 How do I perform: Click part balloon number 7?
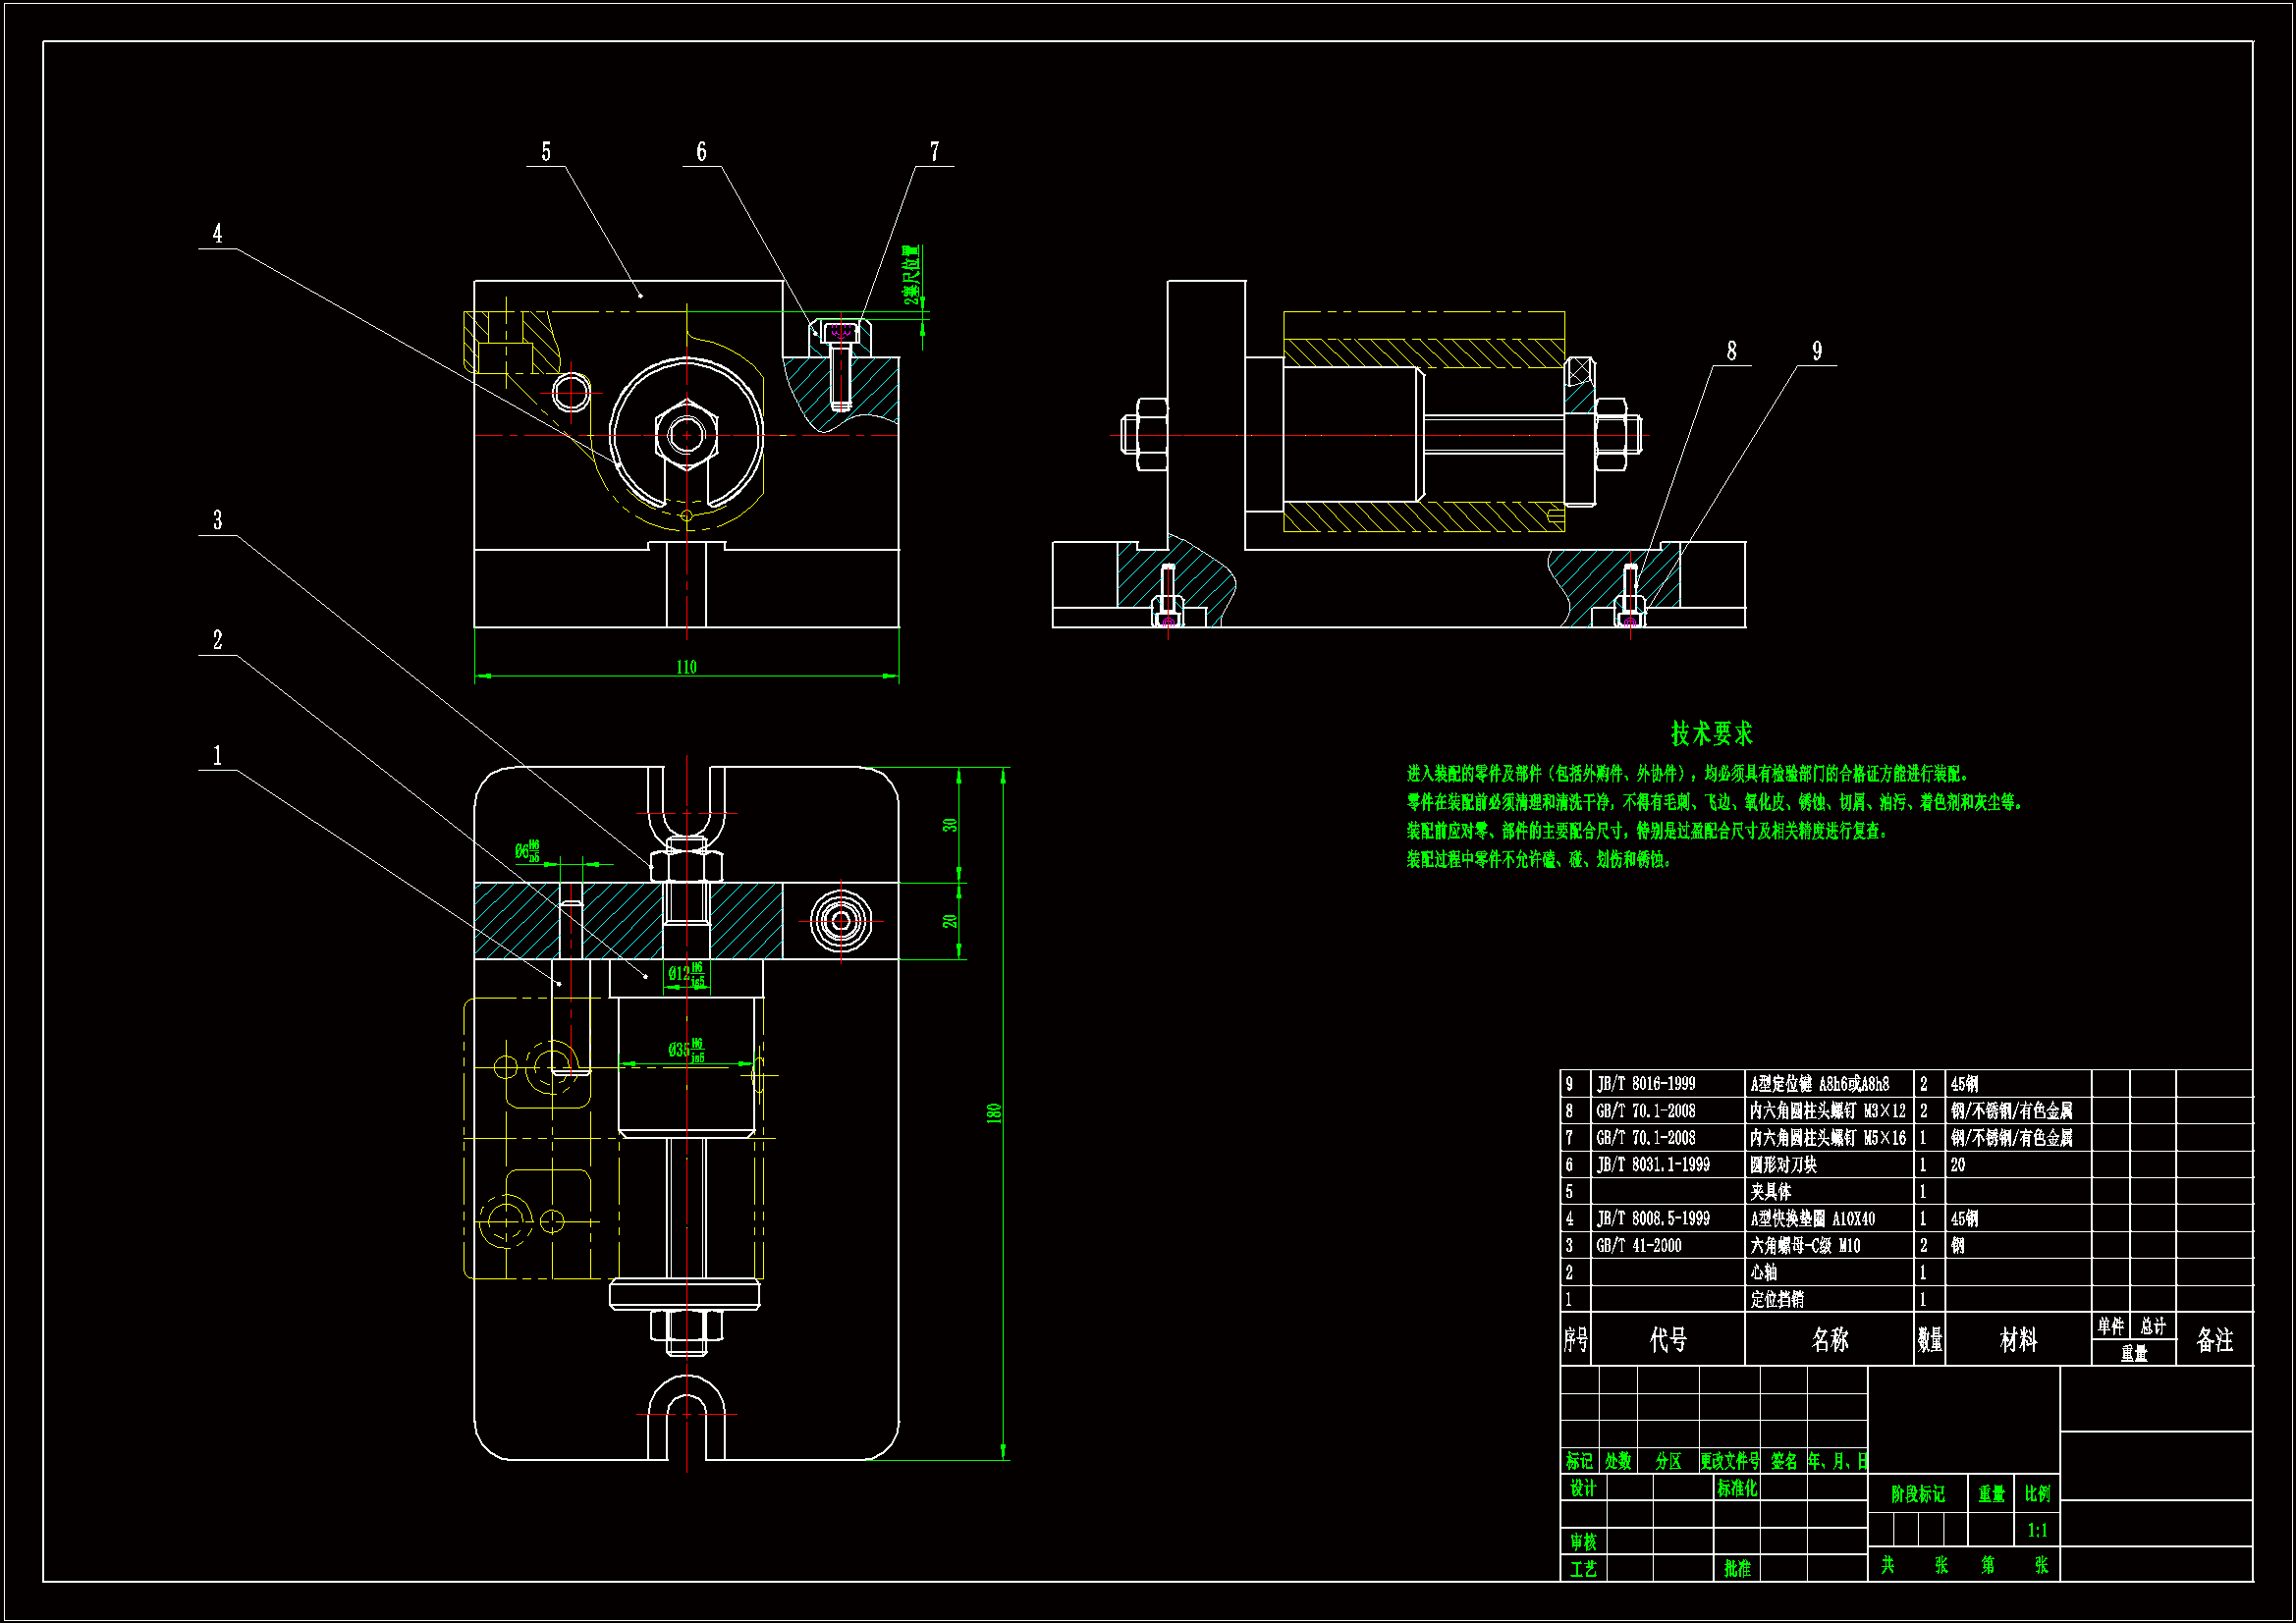click(x=934, y=152)
